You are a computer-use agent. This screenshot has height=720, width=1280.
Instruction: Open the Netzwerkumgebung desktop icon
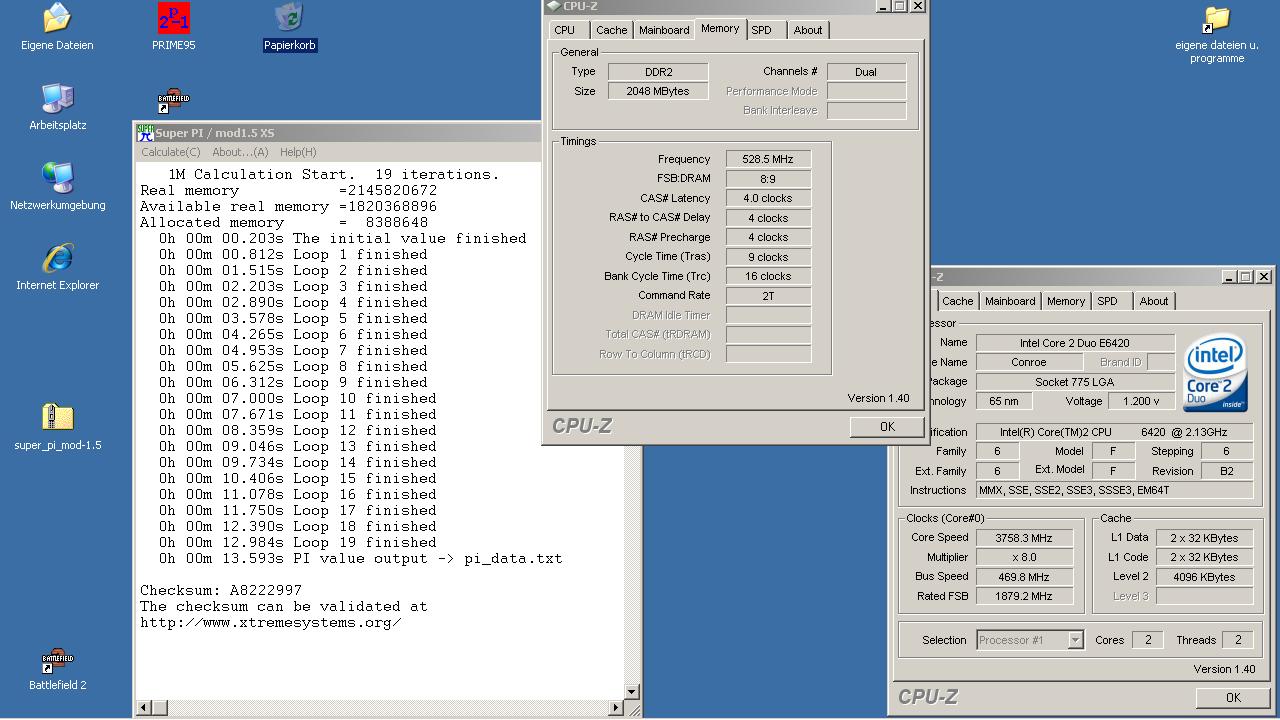click(x=57, y=187)
